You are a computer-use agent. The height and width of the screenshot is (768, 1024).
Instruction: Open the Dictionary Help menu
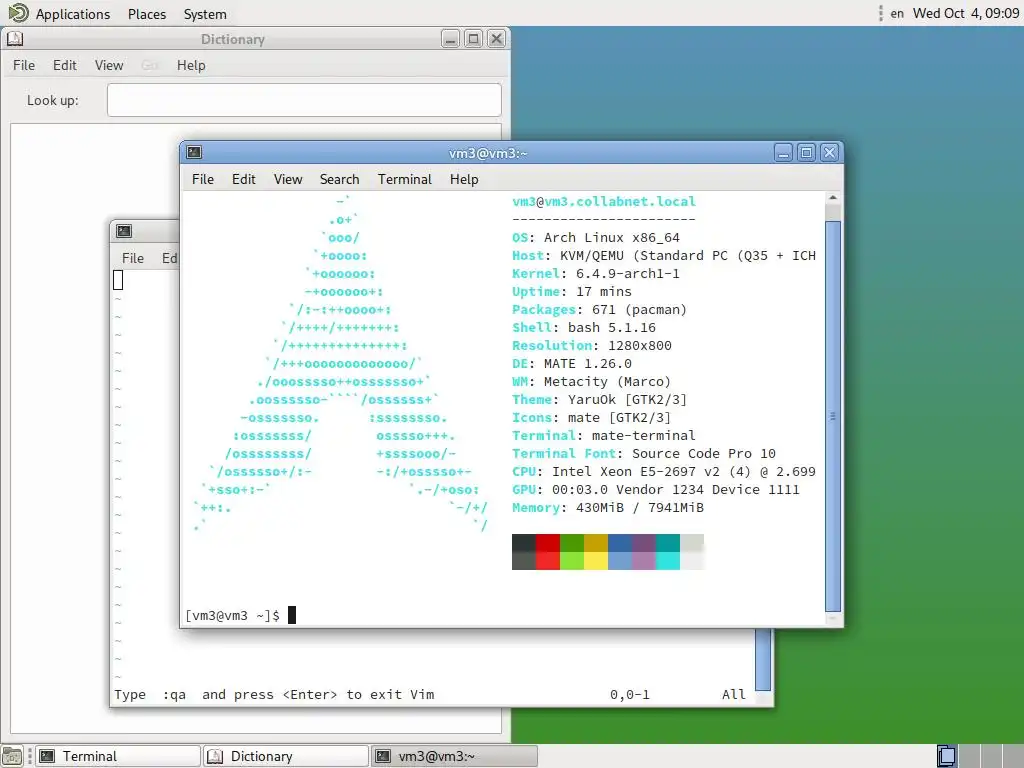tap(191, 65)
